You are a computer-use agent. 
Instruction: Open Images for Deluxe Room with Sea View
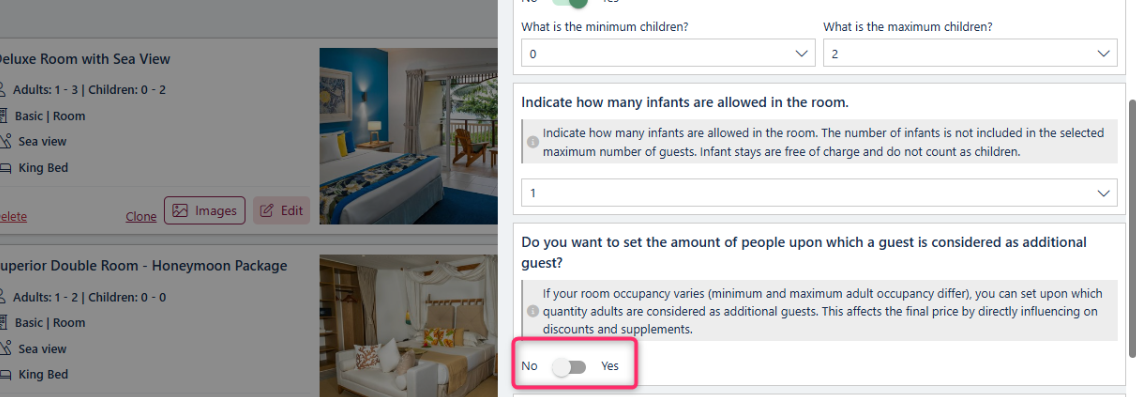pos(205,211)
